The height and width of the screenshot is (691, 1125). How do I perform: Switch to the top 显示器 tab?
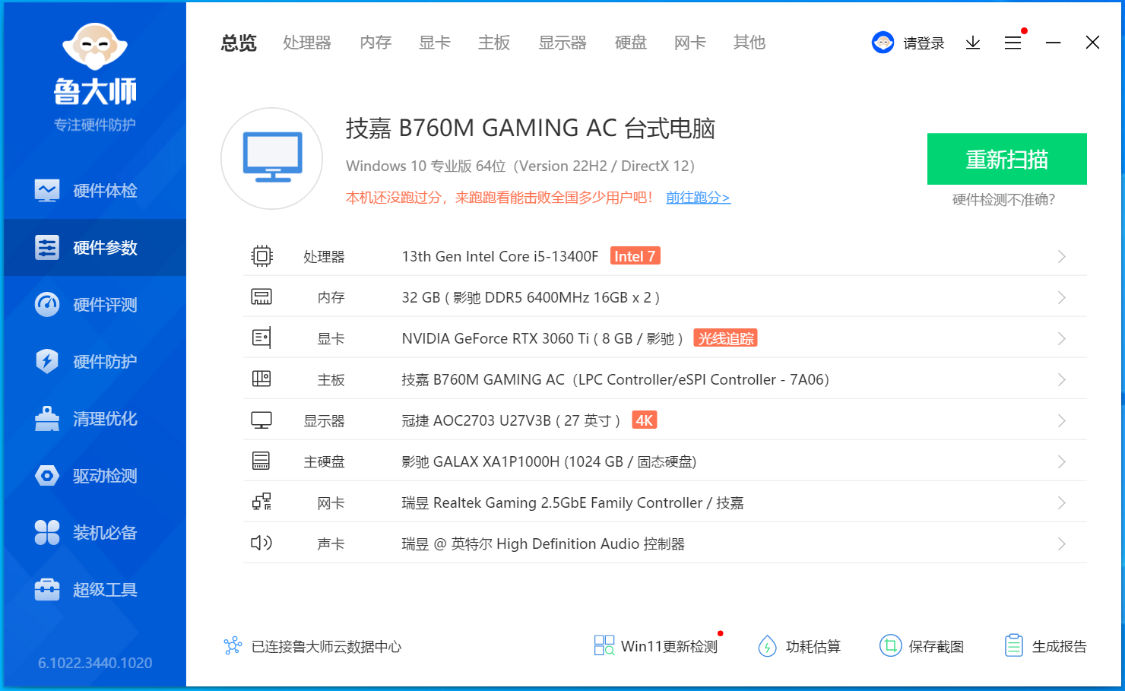(562, 43)
